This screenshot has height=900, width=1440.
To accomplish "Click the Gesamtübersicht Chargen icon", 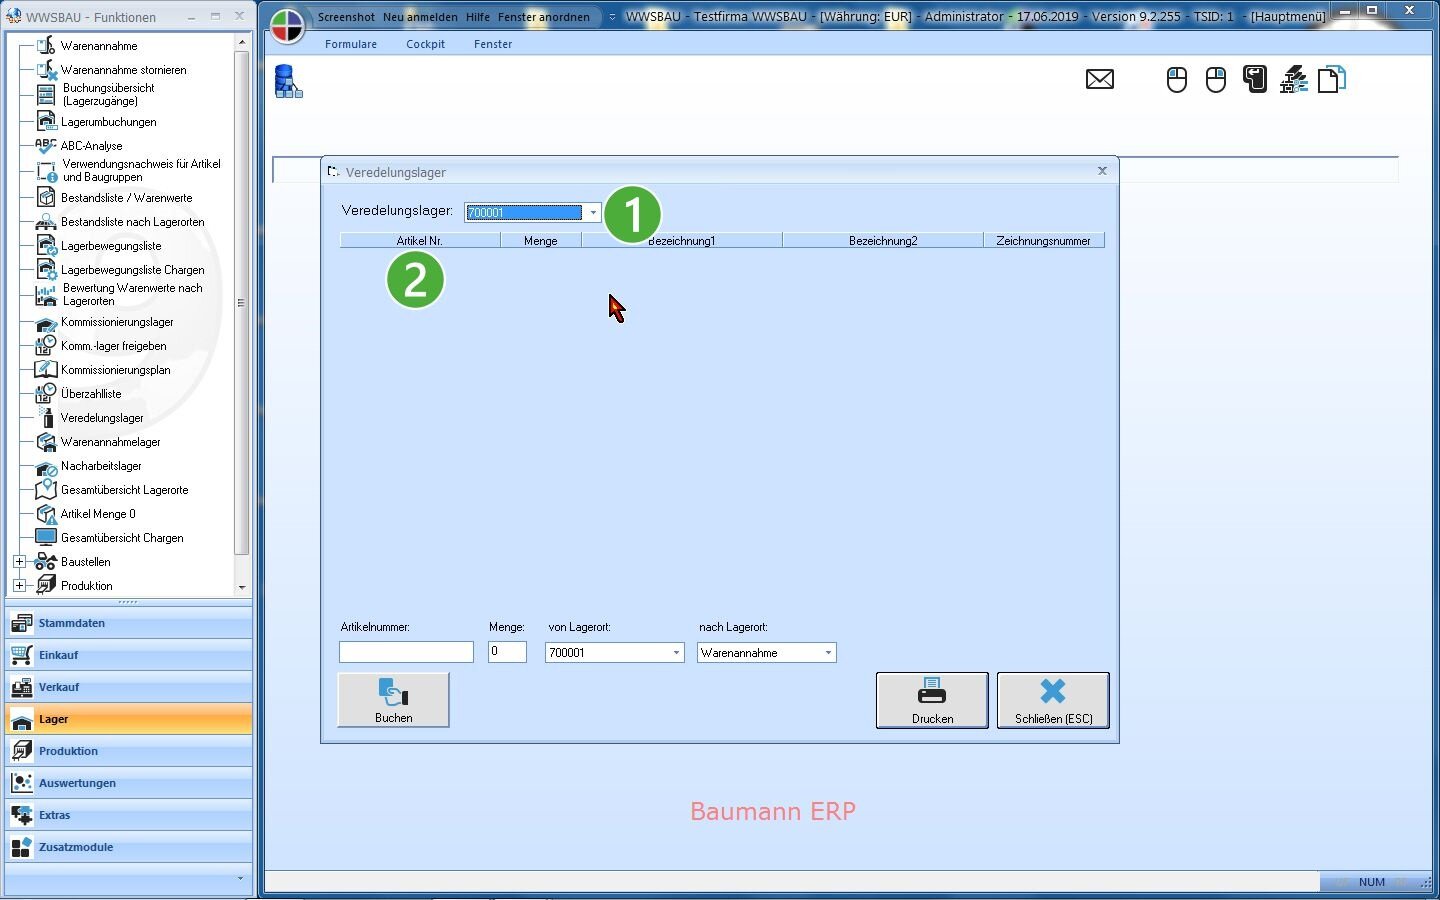I will [46, 537].
